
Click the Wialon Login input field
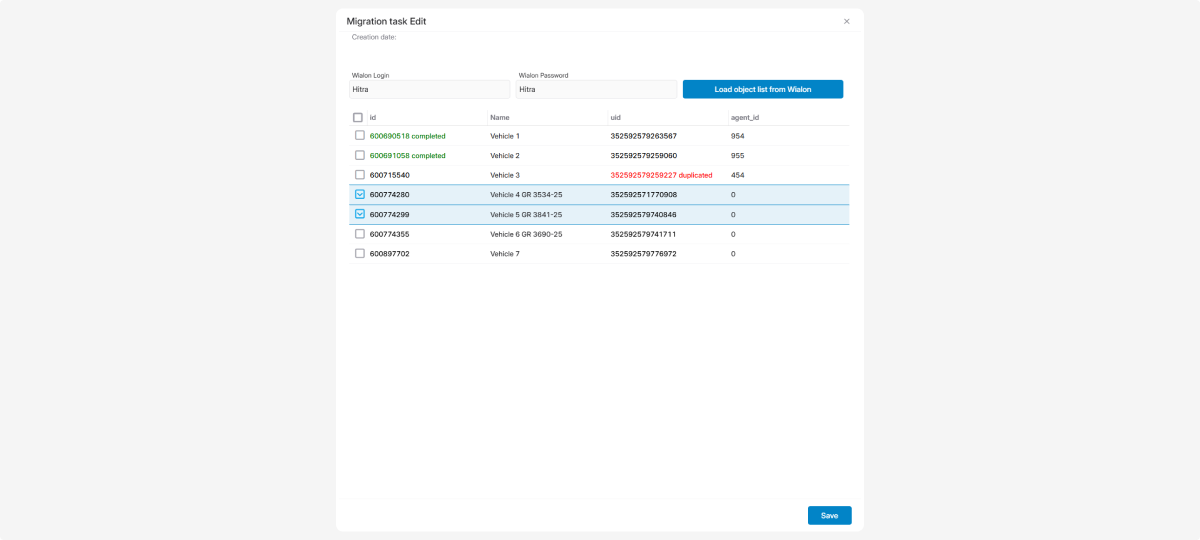point(430,90)
